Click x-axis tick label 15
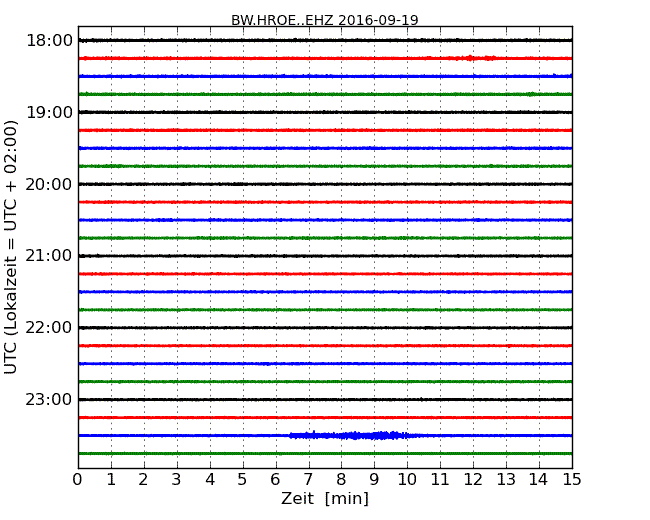Image resolution: width=650 pixels, height=520 pixels. click(x=572, y=480)
